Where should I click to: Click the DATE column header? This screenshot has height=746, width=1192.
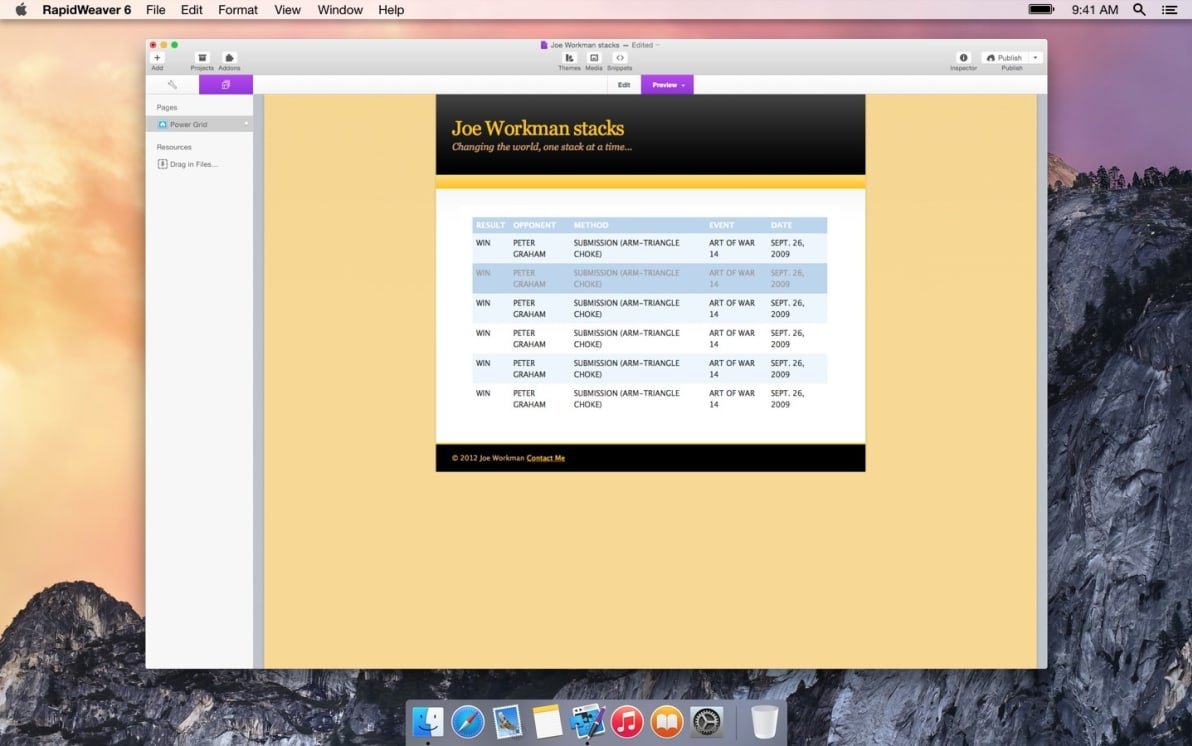781,225
